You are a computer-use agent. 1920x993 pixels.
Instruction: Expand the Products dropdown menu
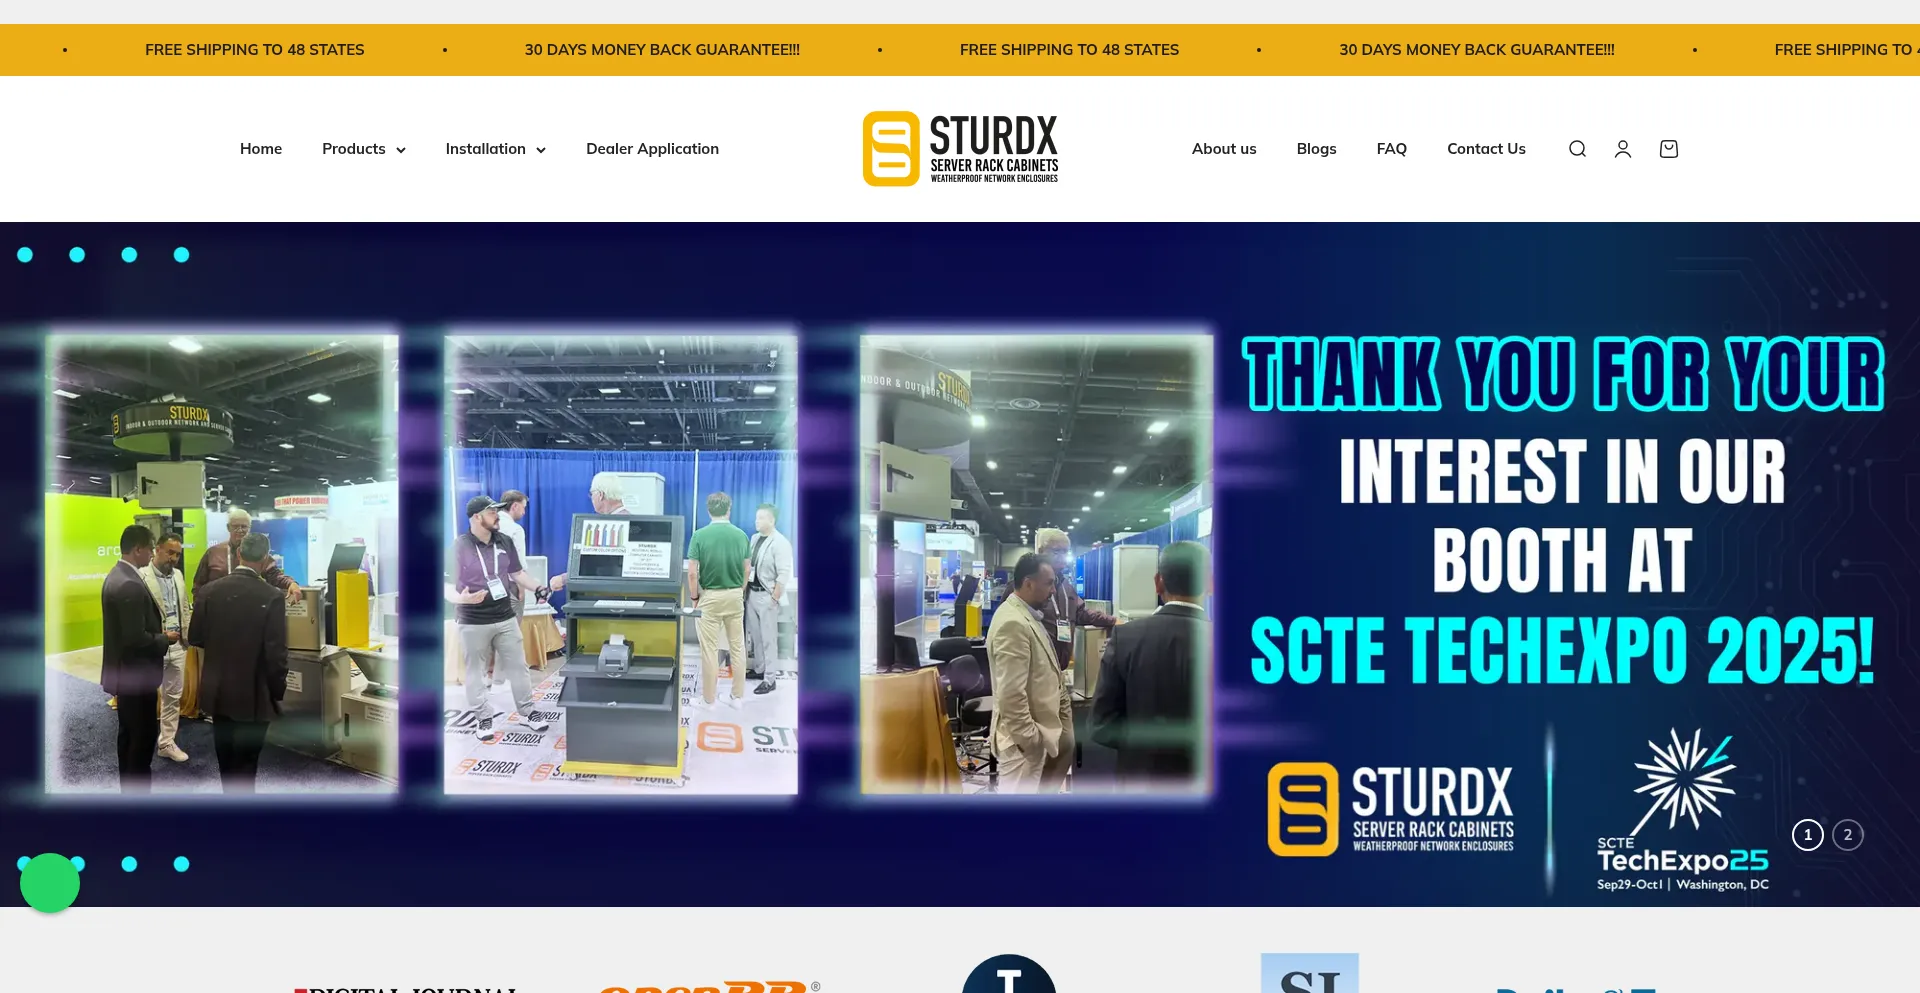[x=363, y=148]
